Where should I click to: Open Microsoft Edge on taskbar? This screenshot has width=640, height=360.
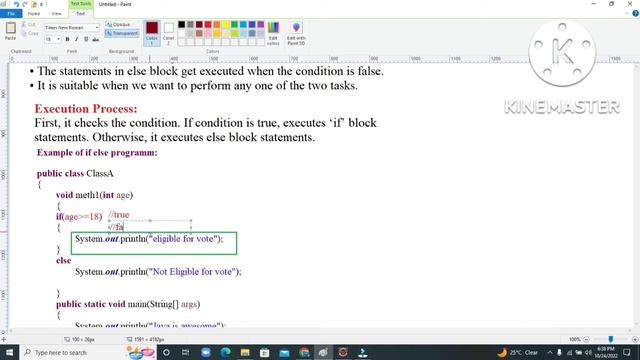(225, 352)
